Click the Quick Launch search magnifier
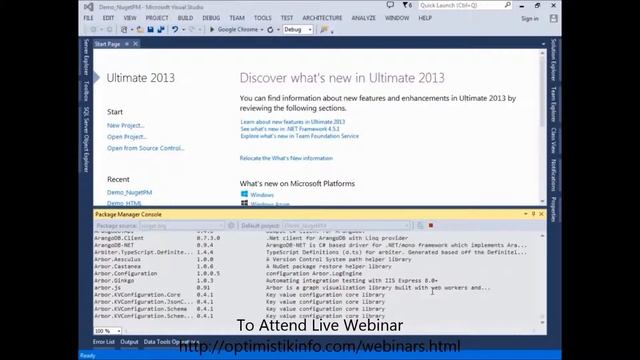Image resolution: width=640 pixels, height=360 pixels. click(507, 5)
